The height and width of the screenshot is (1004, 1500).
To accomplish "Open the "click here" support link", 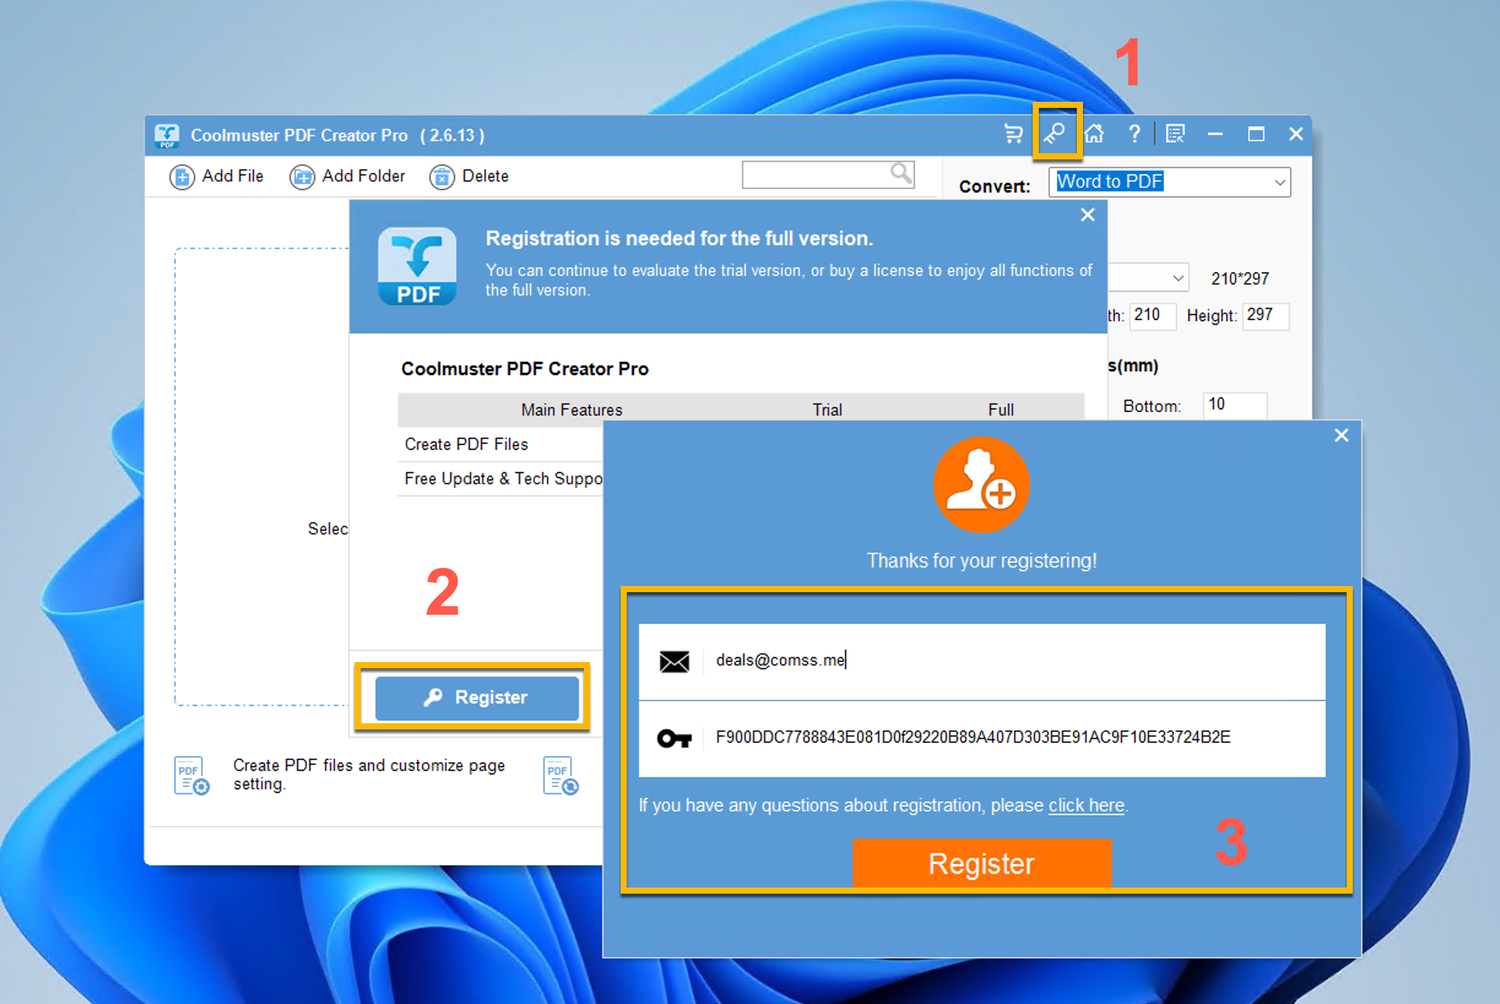I will click(x=1085, y=805).
